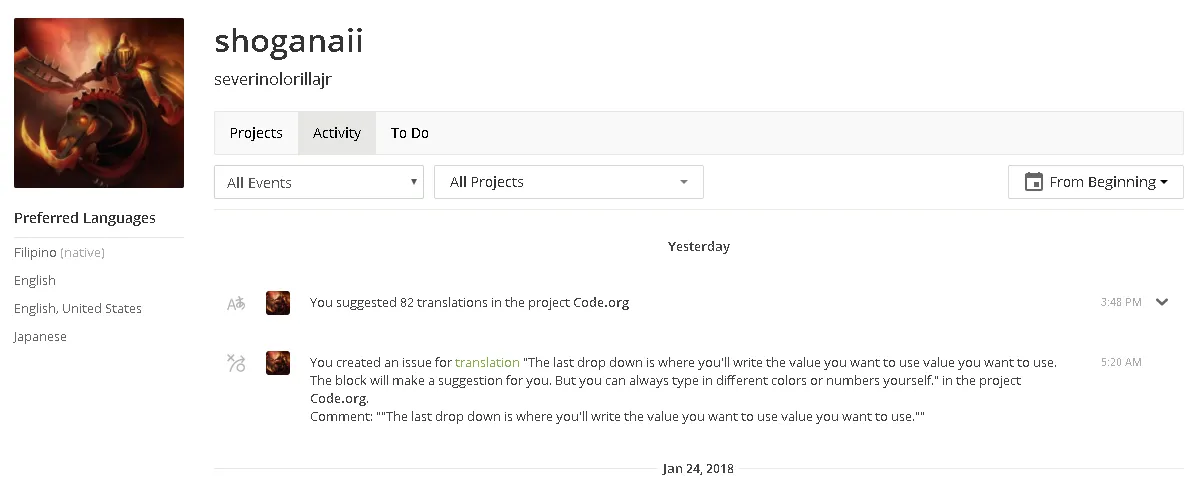
Task: Click the translation issue activity icon
Action: point(236,363)
